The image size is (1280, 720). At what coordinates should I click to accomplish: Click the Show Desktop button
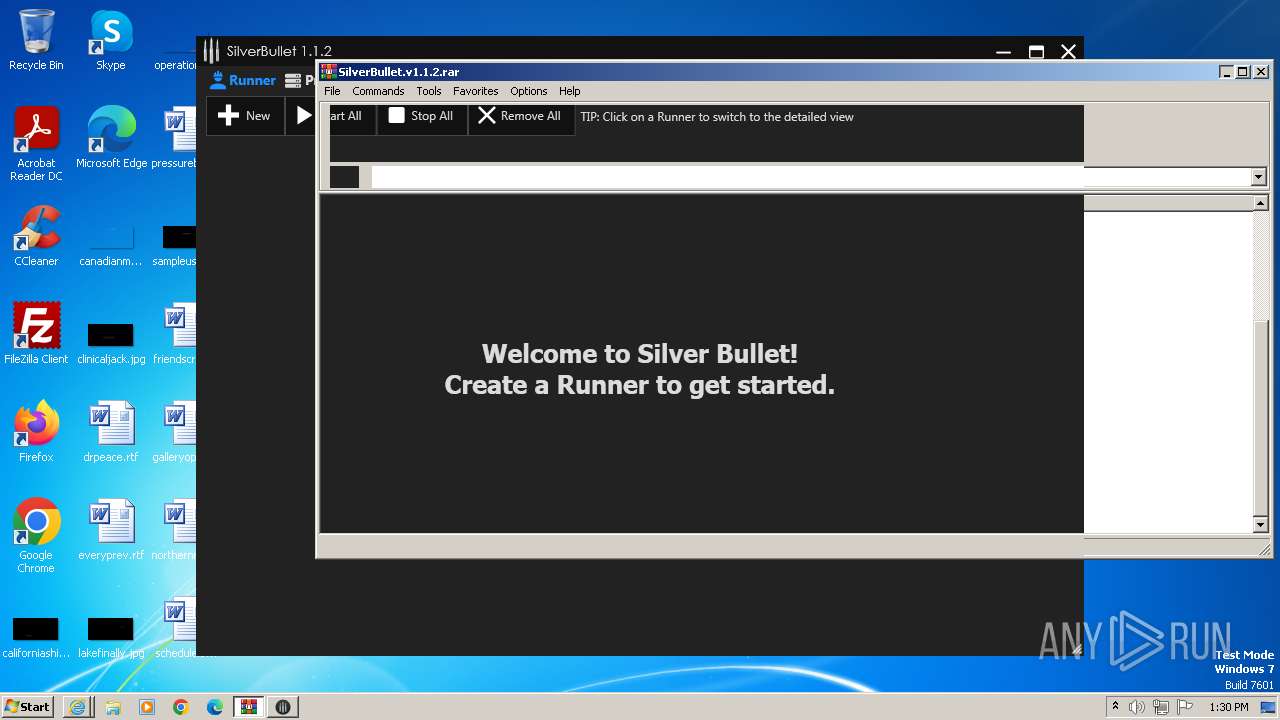pyautogui.click(x=1269, y=707)
